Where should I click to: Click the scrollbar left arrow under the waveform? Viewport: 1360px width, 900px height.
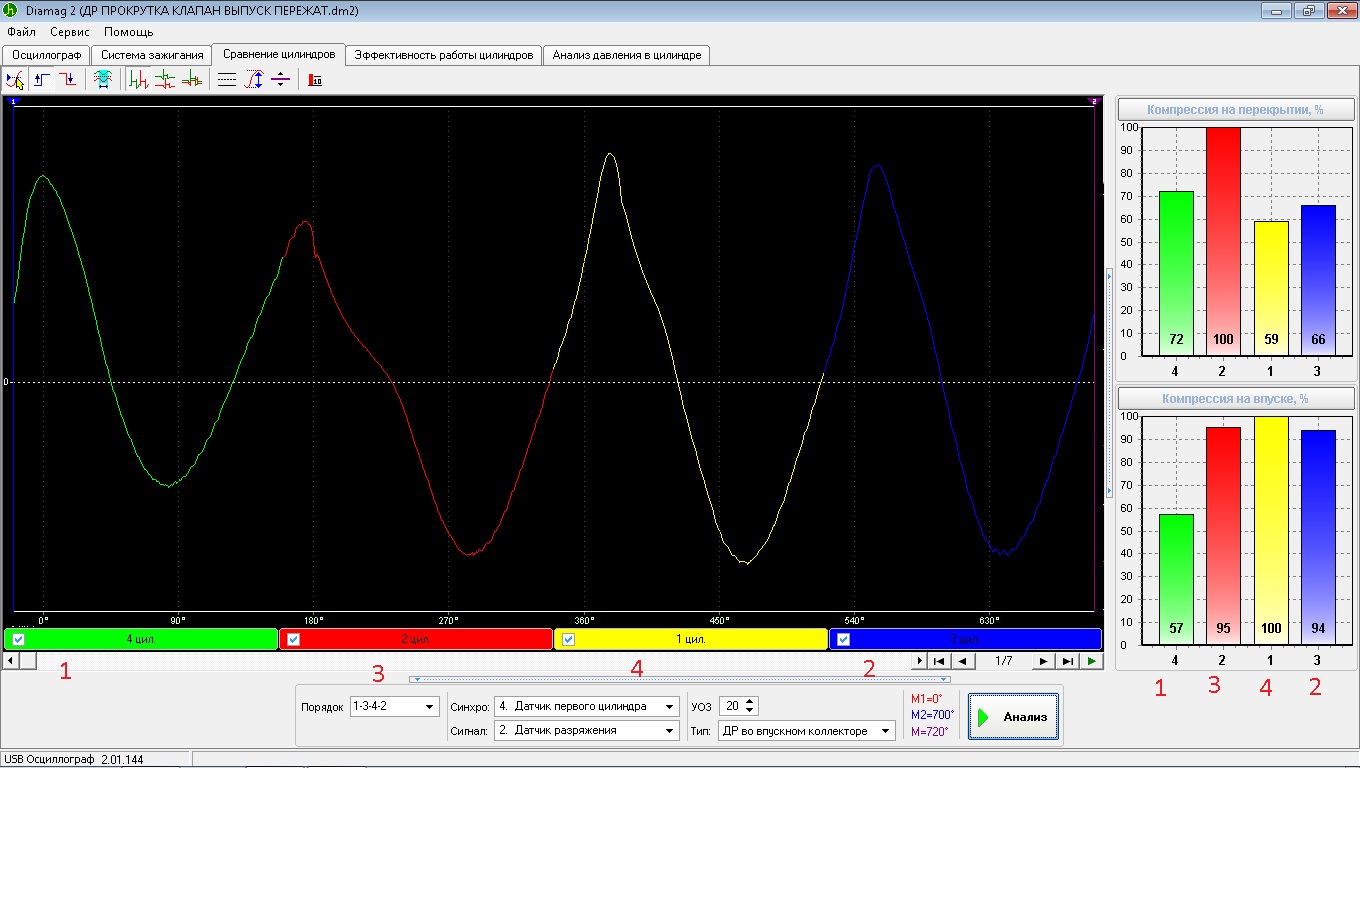[11, 661]
